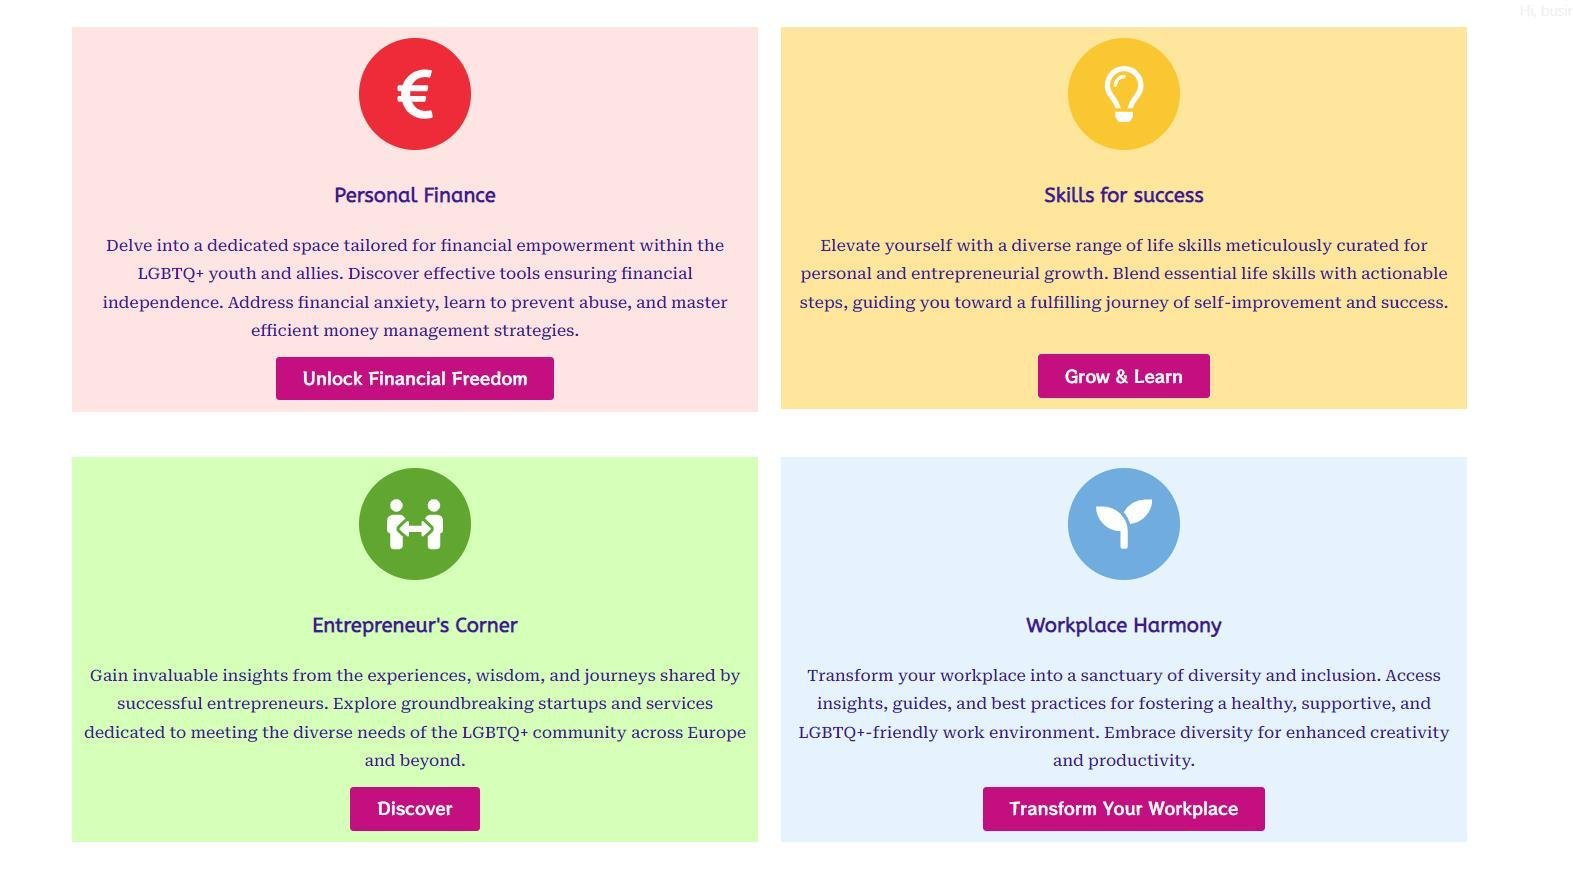1573x896 pixels.
Task: Click the red euro icon
Action: 415,94
